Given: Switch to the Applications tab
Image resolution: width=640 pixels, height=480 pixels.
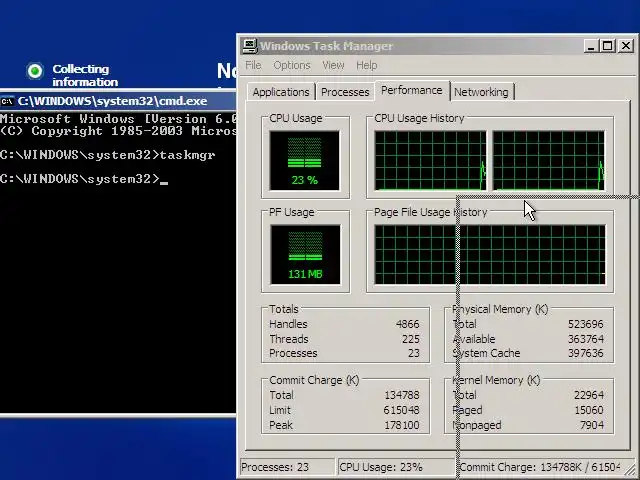Looking at the screenshot, I should (281, 92).
